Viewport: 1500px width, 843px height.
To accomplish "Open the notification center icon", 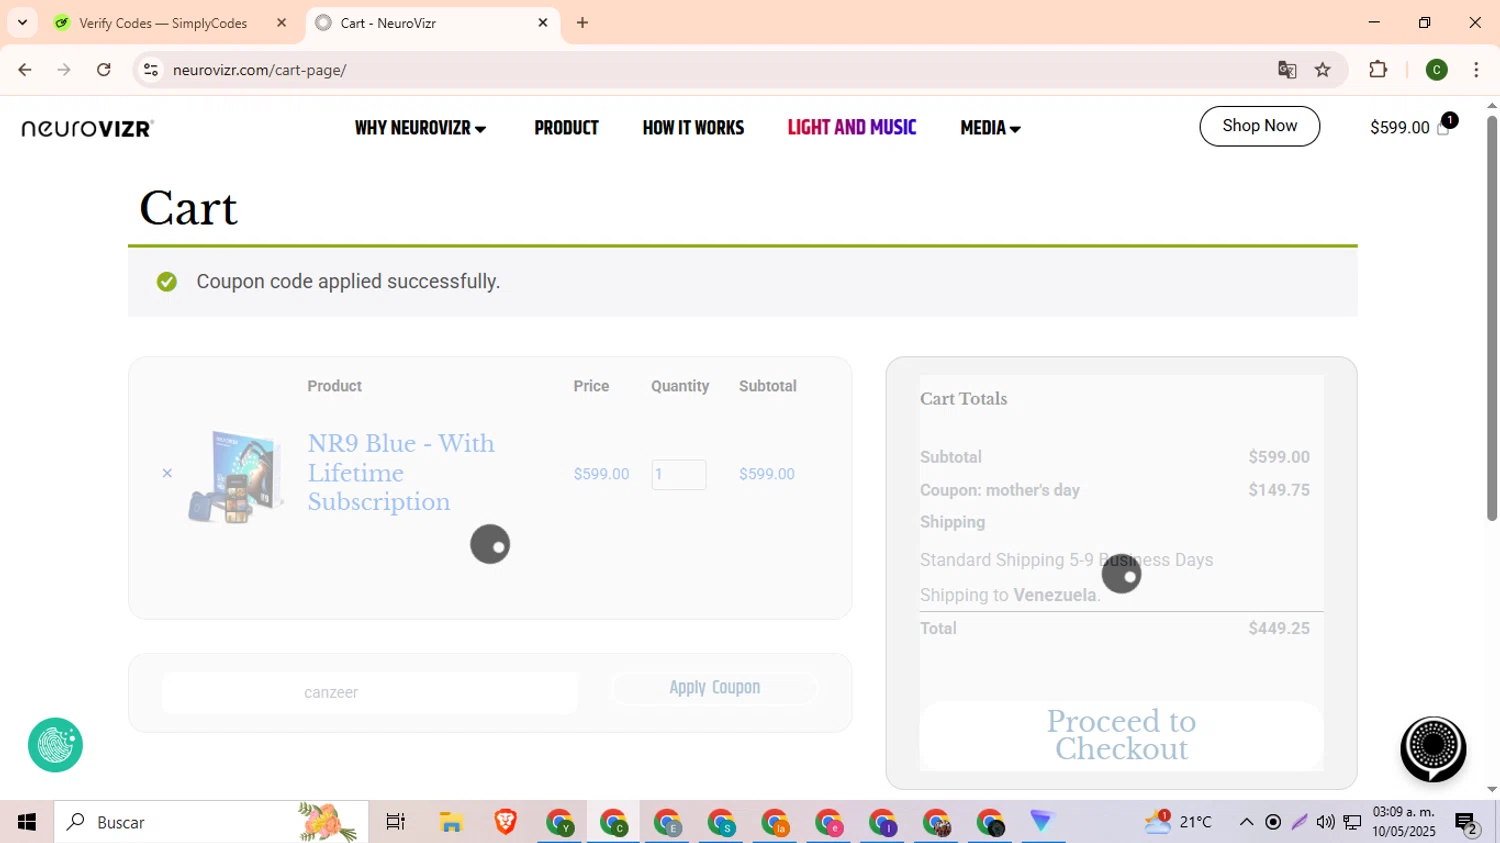I will click(1467, 822).
